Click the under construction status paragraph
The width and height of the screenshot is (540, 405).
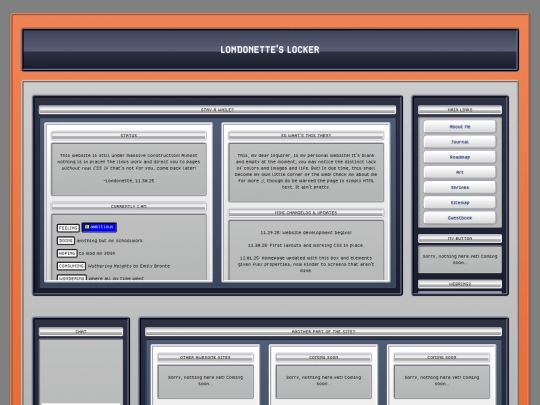click(x=129, y=162)
